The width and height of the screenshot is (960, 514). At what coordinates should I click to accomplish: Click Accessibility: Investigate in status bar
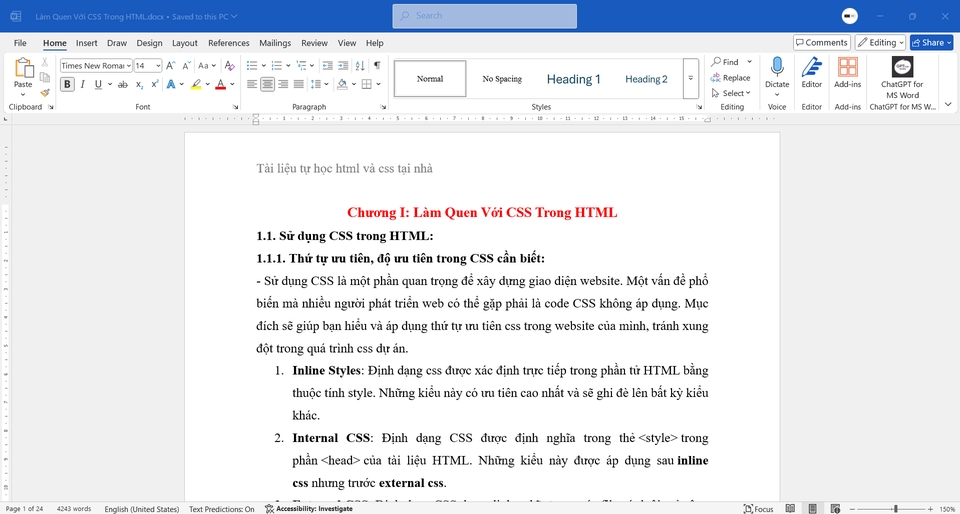309,508
